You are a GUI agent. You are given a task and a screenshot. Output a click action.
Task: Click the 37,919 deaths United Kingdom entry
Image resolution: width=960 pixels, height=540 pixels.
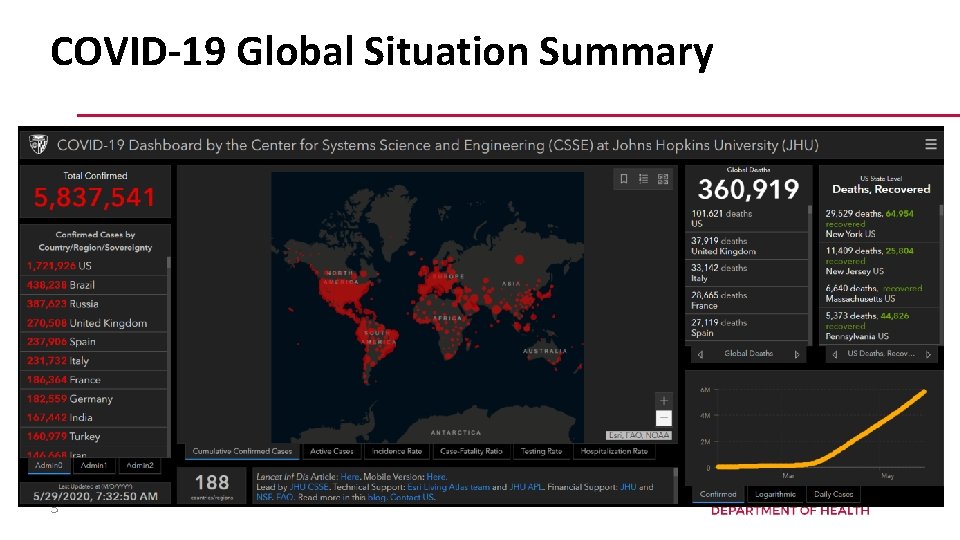coord(747,246)
